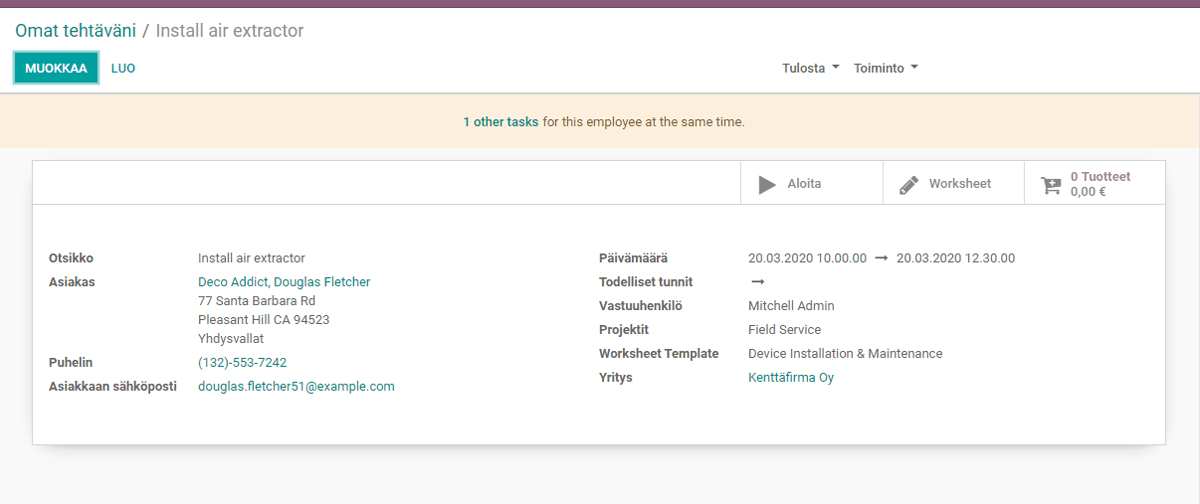Open the Toiminto dropdown menu

tap(885, 68)
